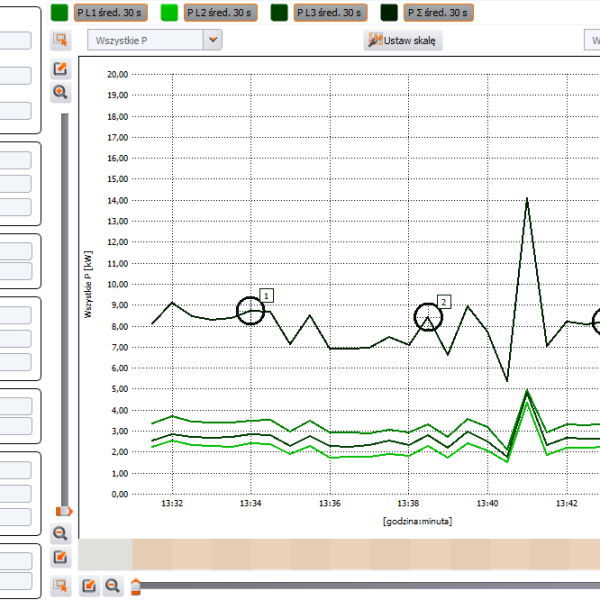Click the minimize vertical scale icon below zoom-out

pos(60,557)
